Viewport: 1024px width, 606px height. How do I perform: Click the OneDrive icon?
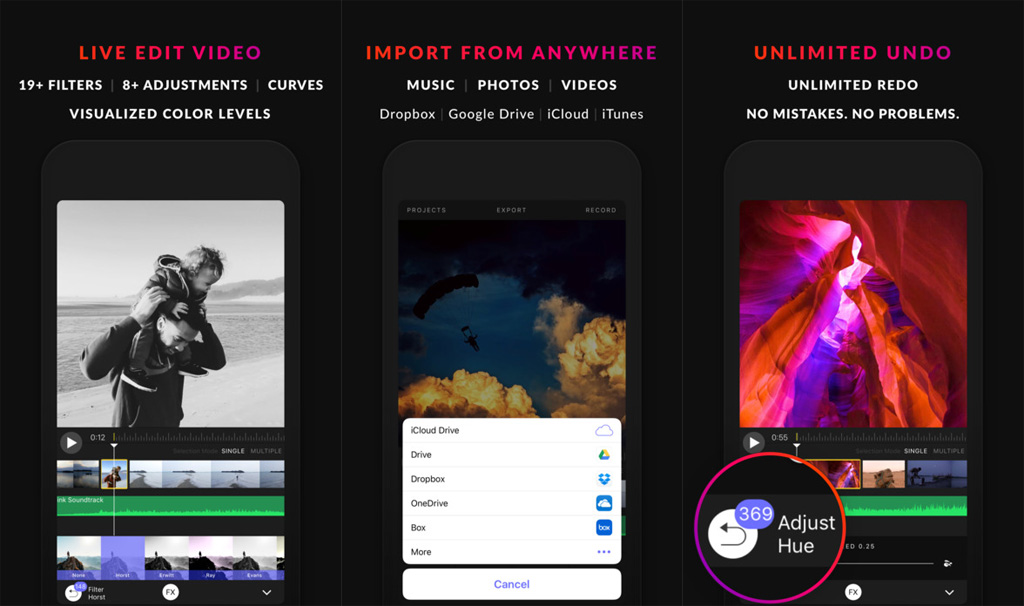coord(603,503)
